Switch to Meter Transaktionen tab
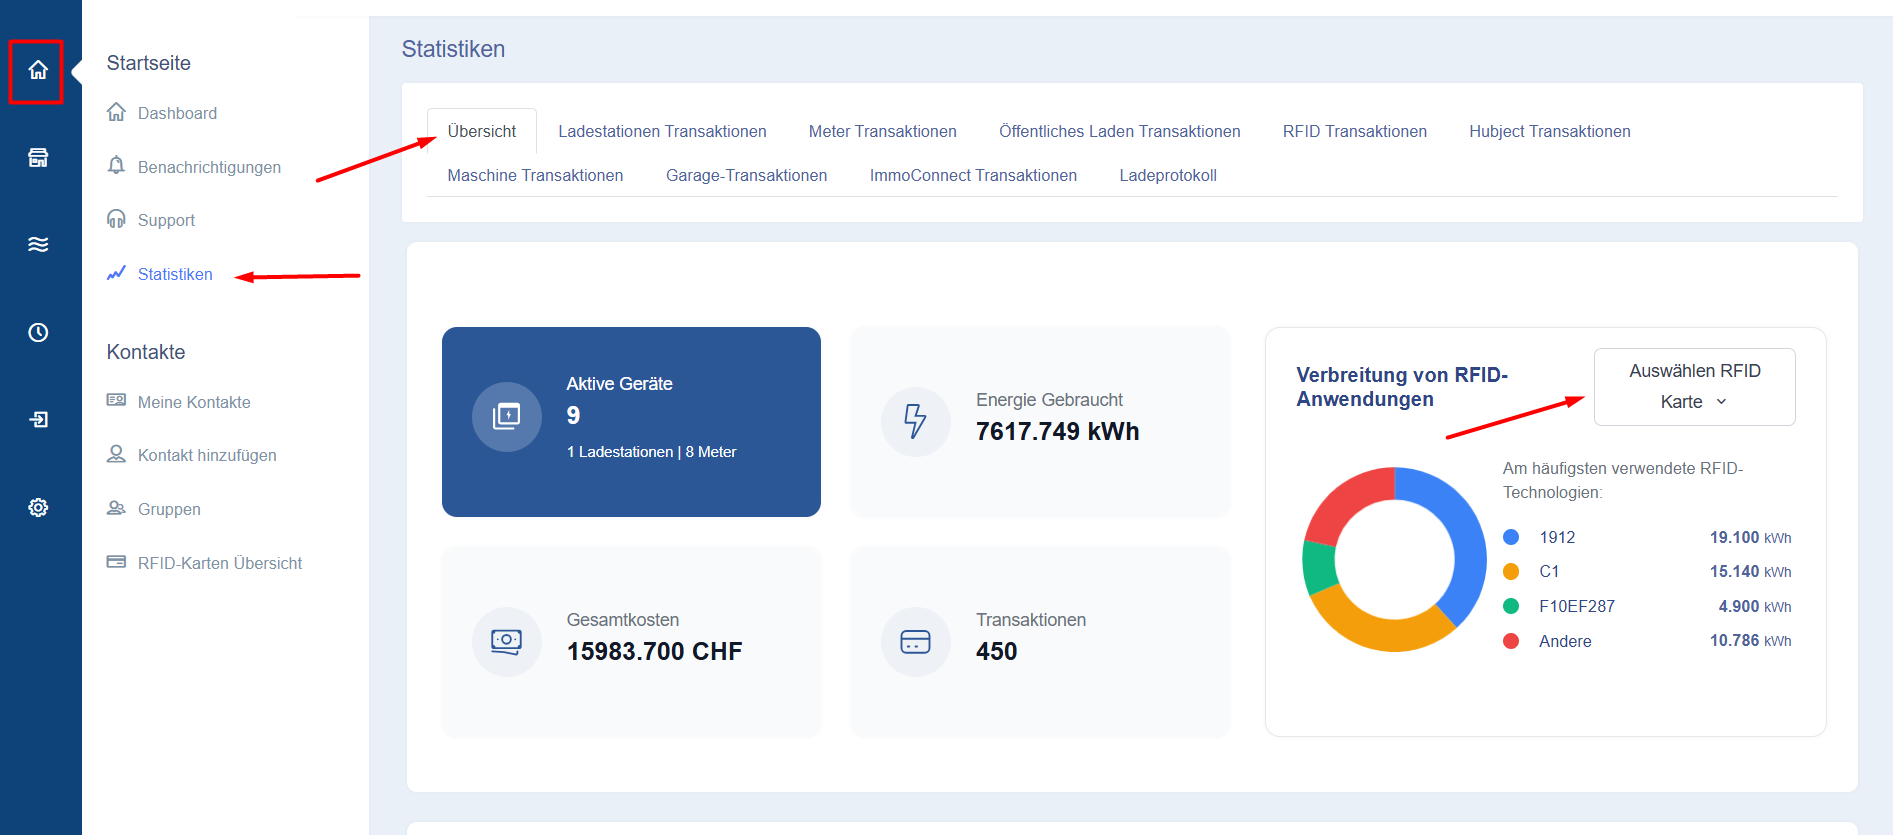The width and height of the screenshot is (1893, 835). click(x=883, y=131)
